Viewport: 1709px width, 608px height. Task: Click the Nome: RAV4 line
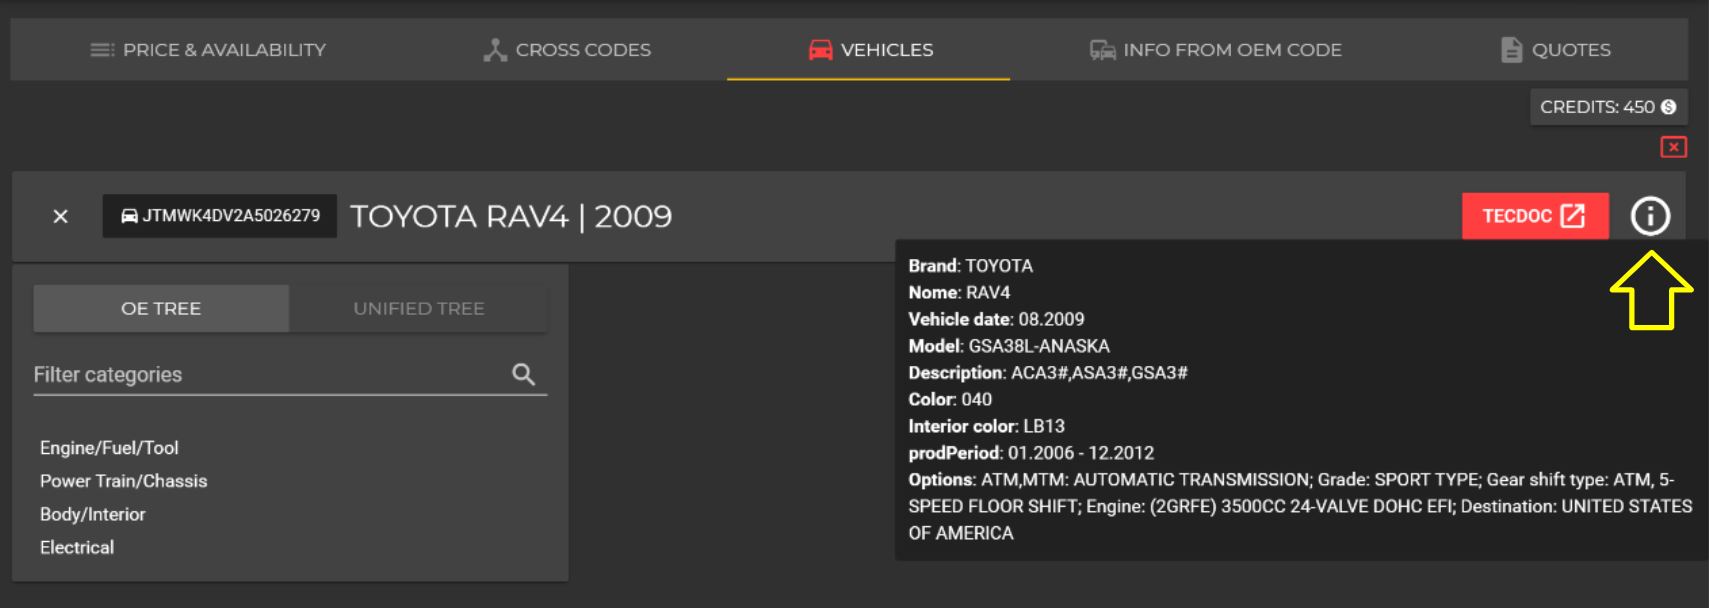click(x=959, y=292)
